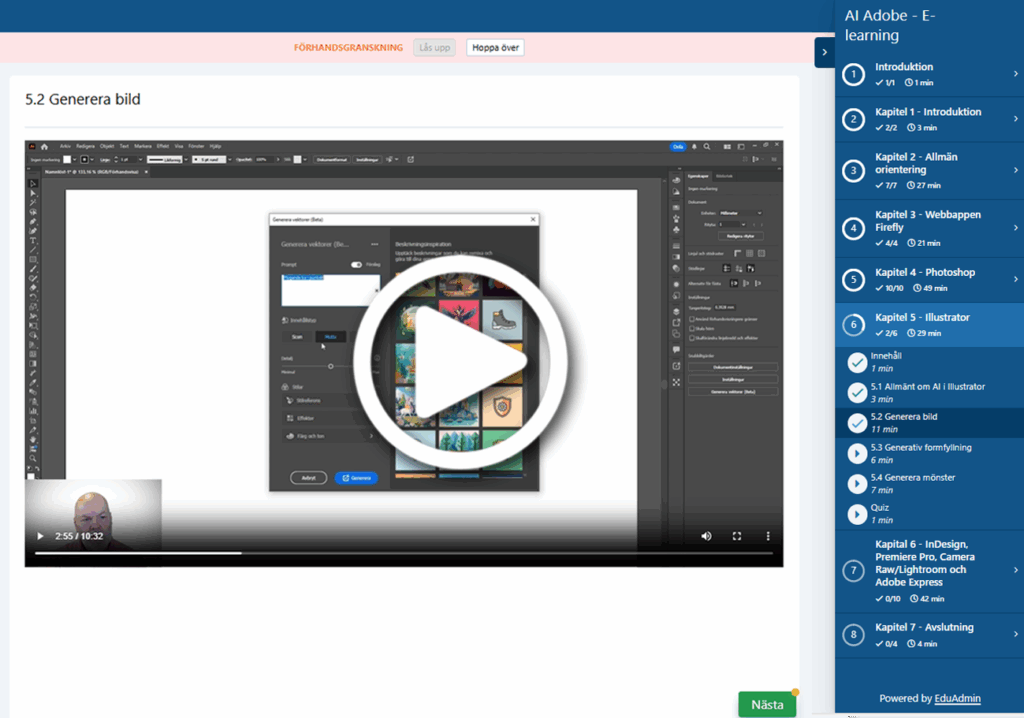Image resolution: width=1024 pixels, height=718 pixels.
Task: Expand the Kapitel 2 - Allmän orientering chevron
Action: 1016,171
